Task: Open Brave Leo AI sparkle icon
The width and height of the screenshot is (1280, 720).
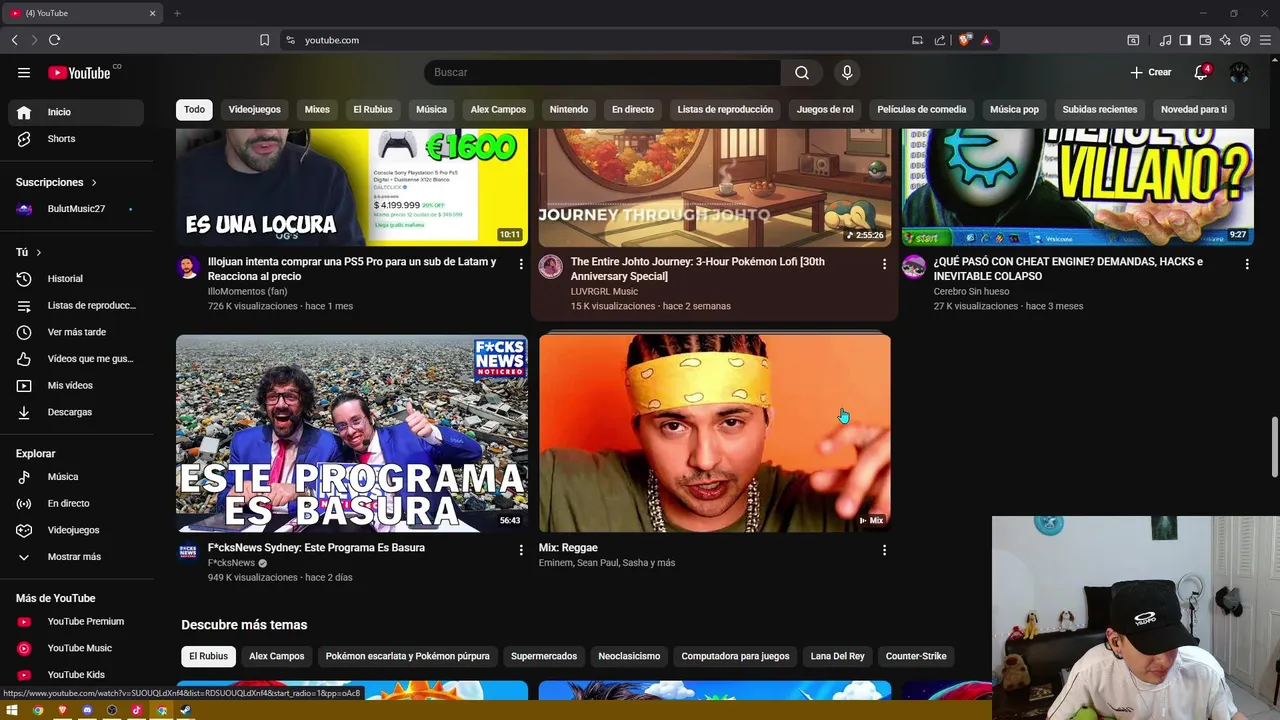Action: click(x=1225, y=40)
